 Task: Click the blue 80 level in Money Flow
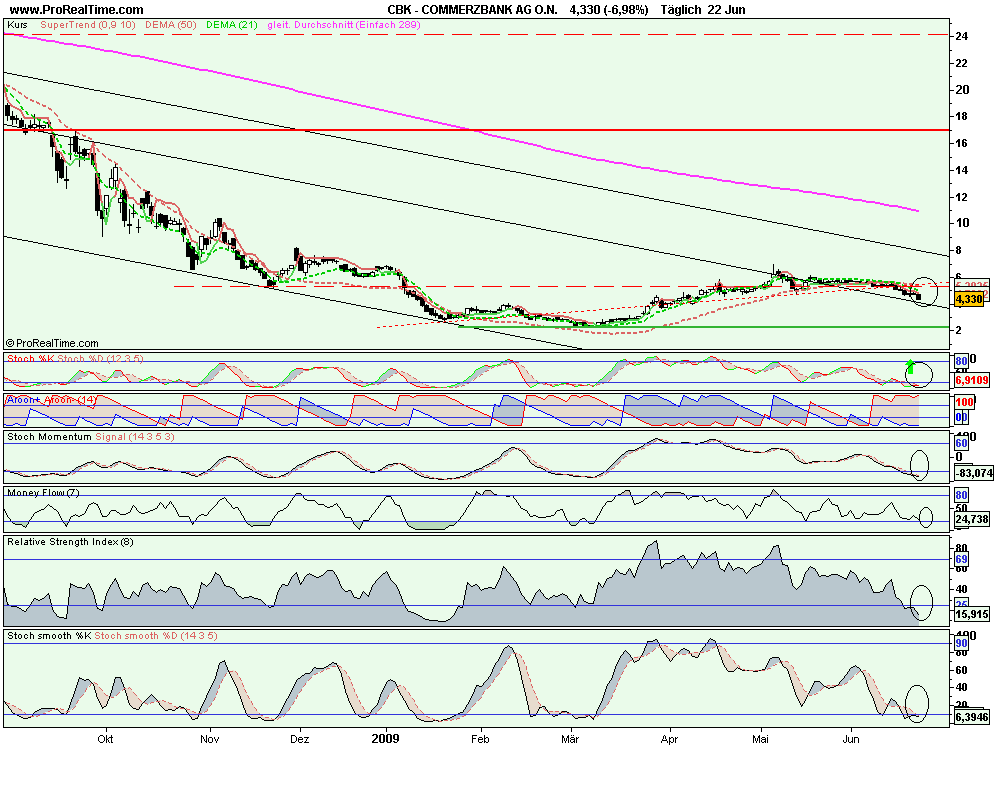point(961,495)
